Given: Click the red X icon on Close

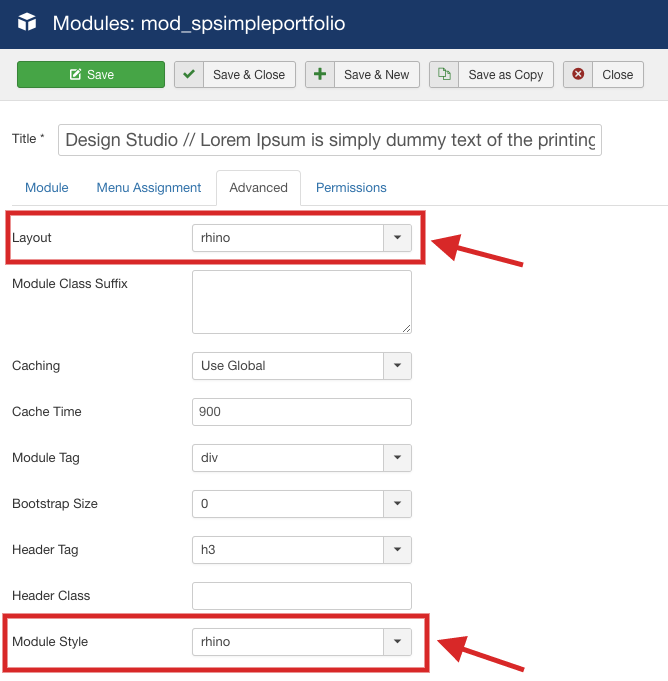Looking at the screenshot, I should click(x=578, y=75).
